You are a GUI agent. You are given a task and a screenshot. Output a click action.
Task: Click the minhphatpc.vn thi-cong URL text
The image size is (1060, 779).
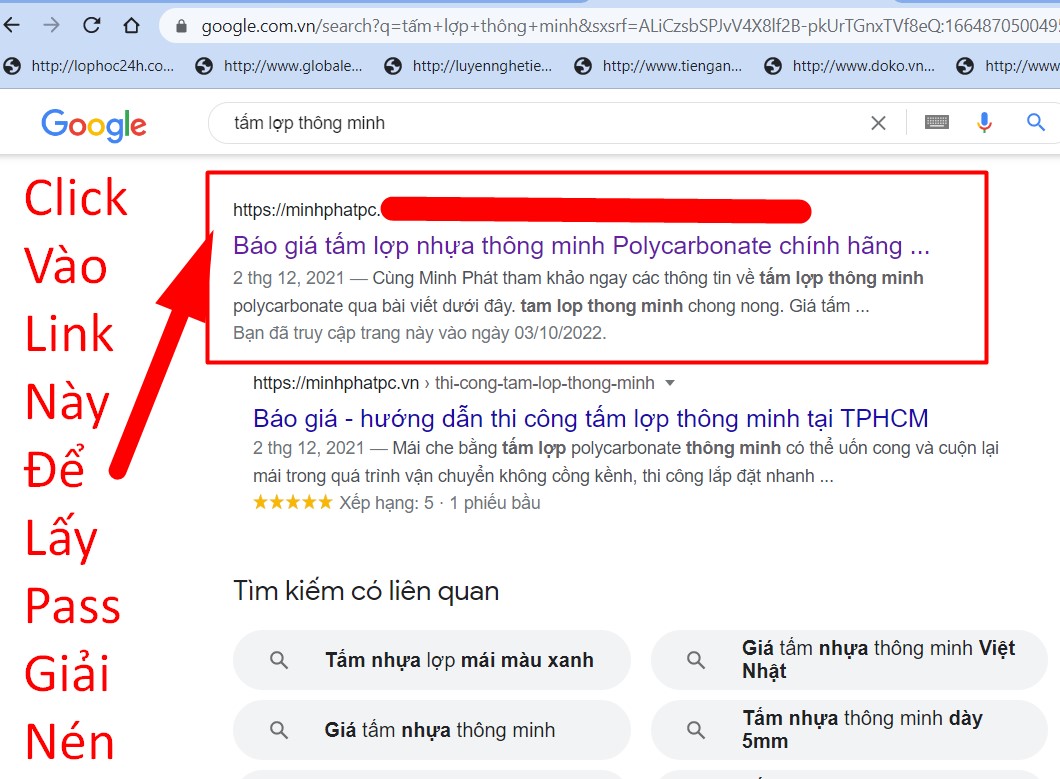pos(454,383)
